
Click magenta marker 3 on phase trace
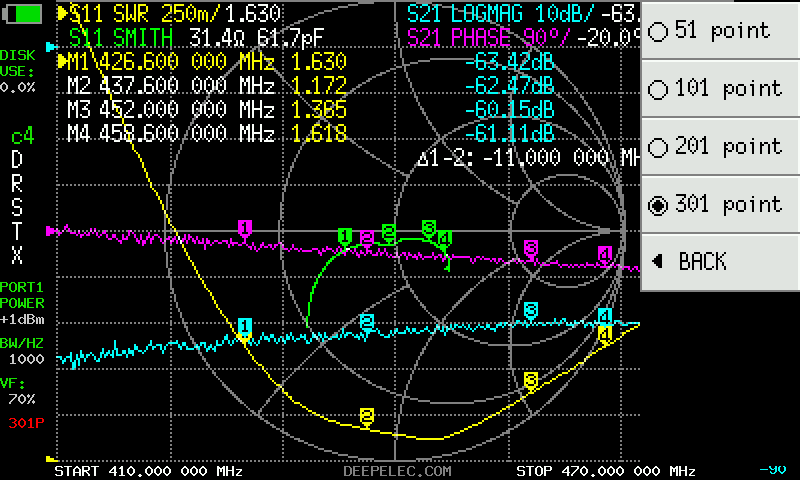point(531,250)
